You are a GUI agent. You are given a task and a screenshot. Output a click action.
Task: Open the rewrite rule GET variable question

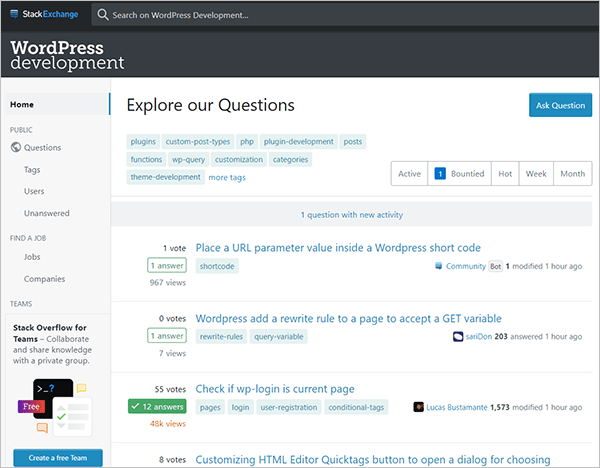(348, 319)
